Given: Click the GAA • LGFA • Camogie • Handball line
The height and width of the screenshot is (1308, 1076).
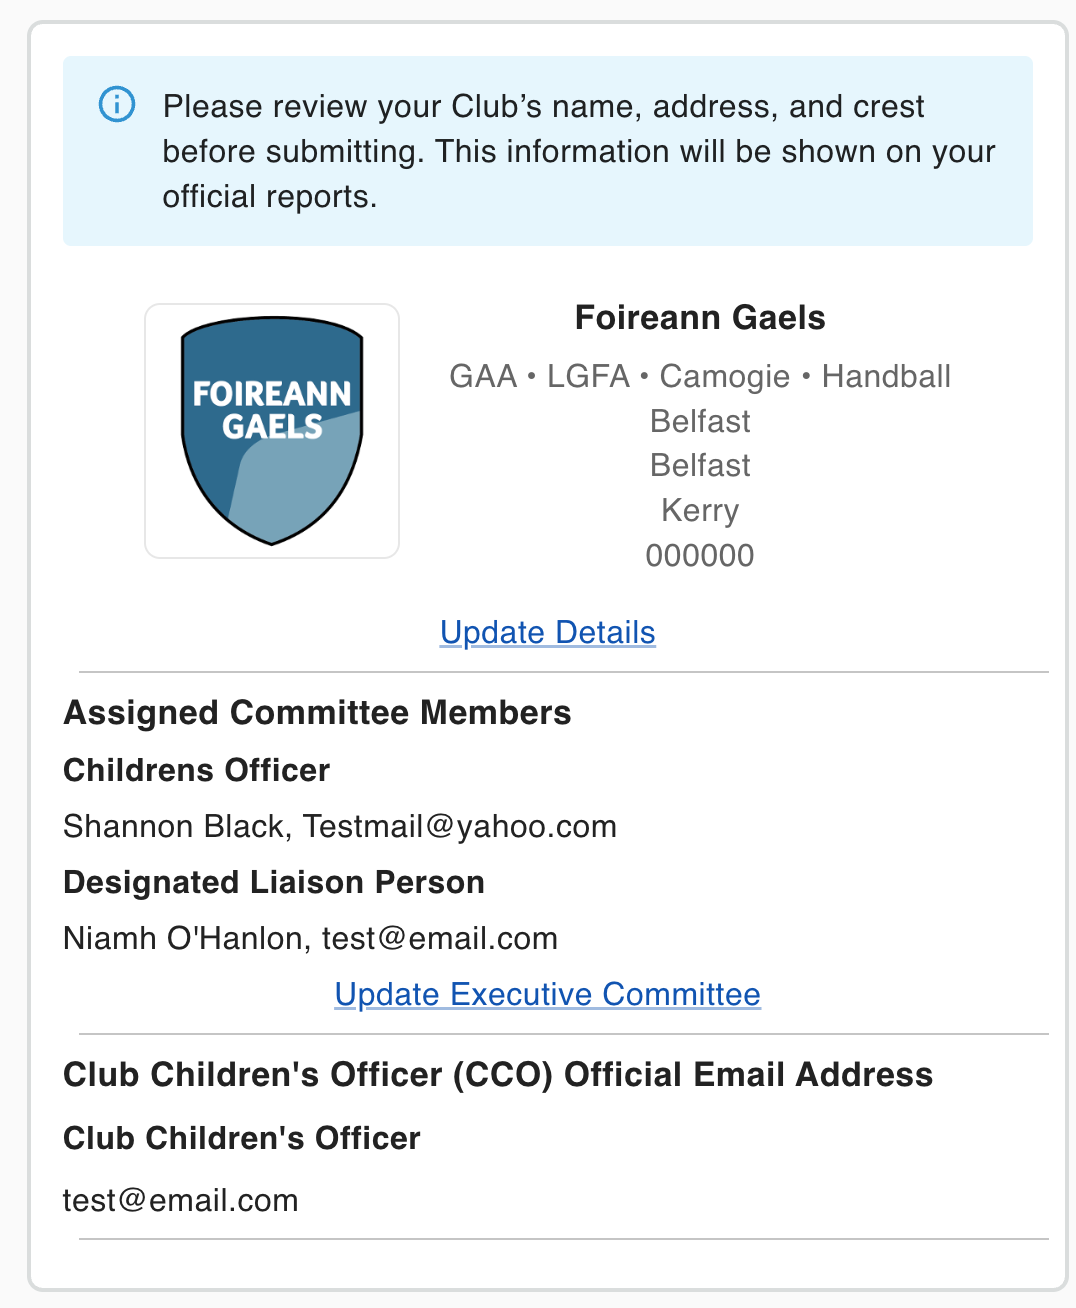Looking at the screenshot, I should 700,376.
